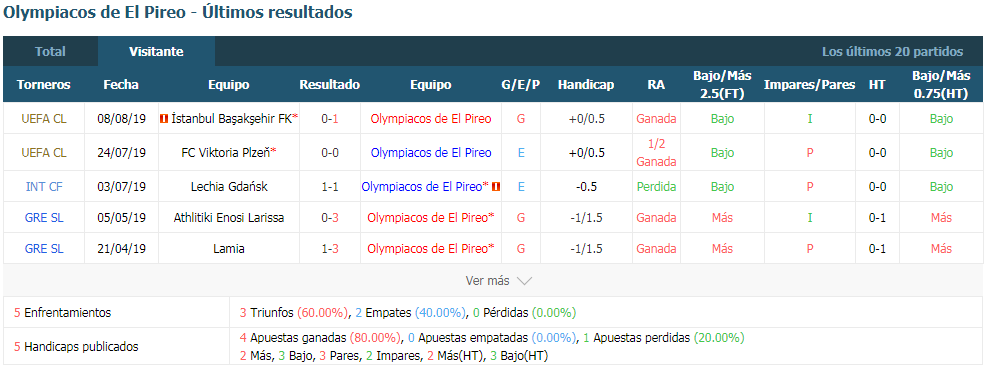Switch to the Total tab
The height and width of the screenshot is (368, 989).
click(50, 52)
